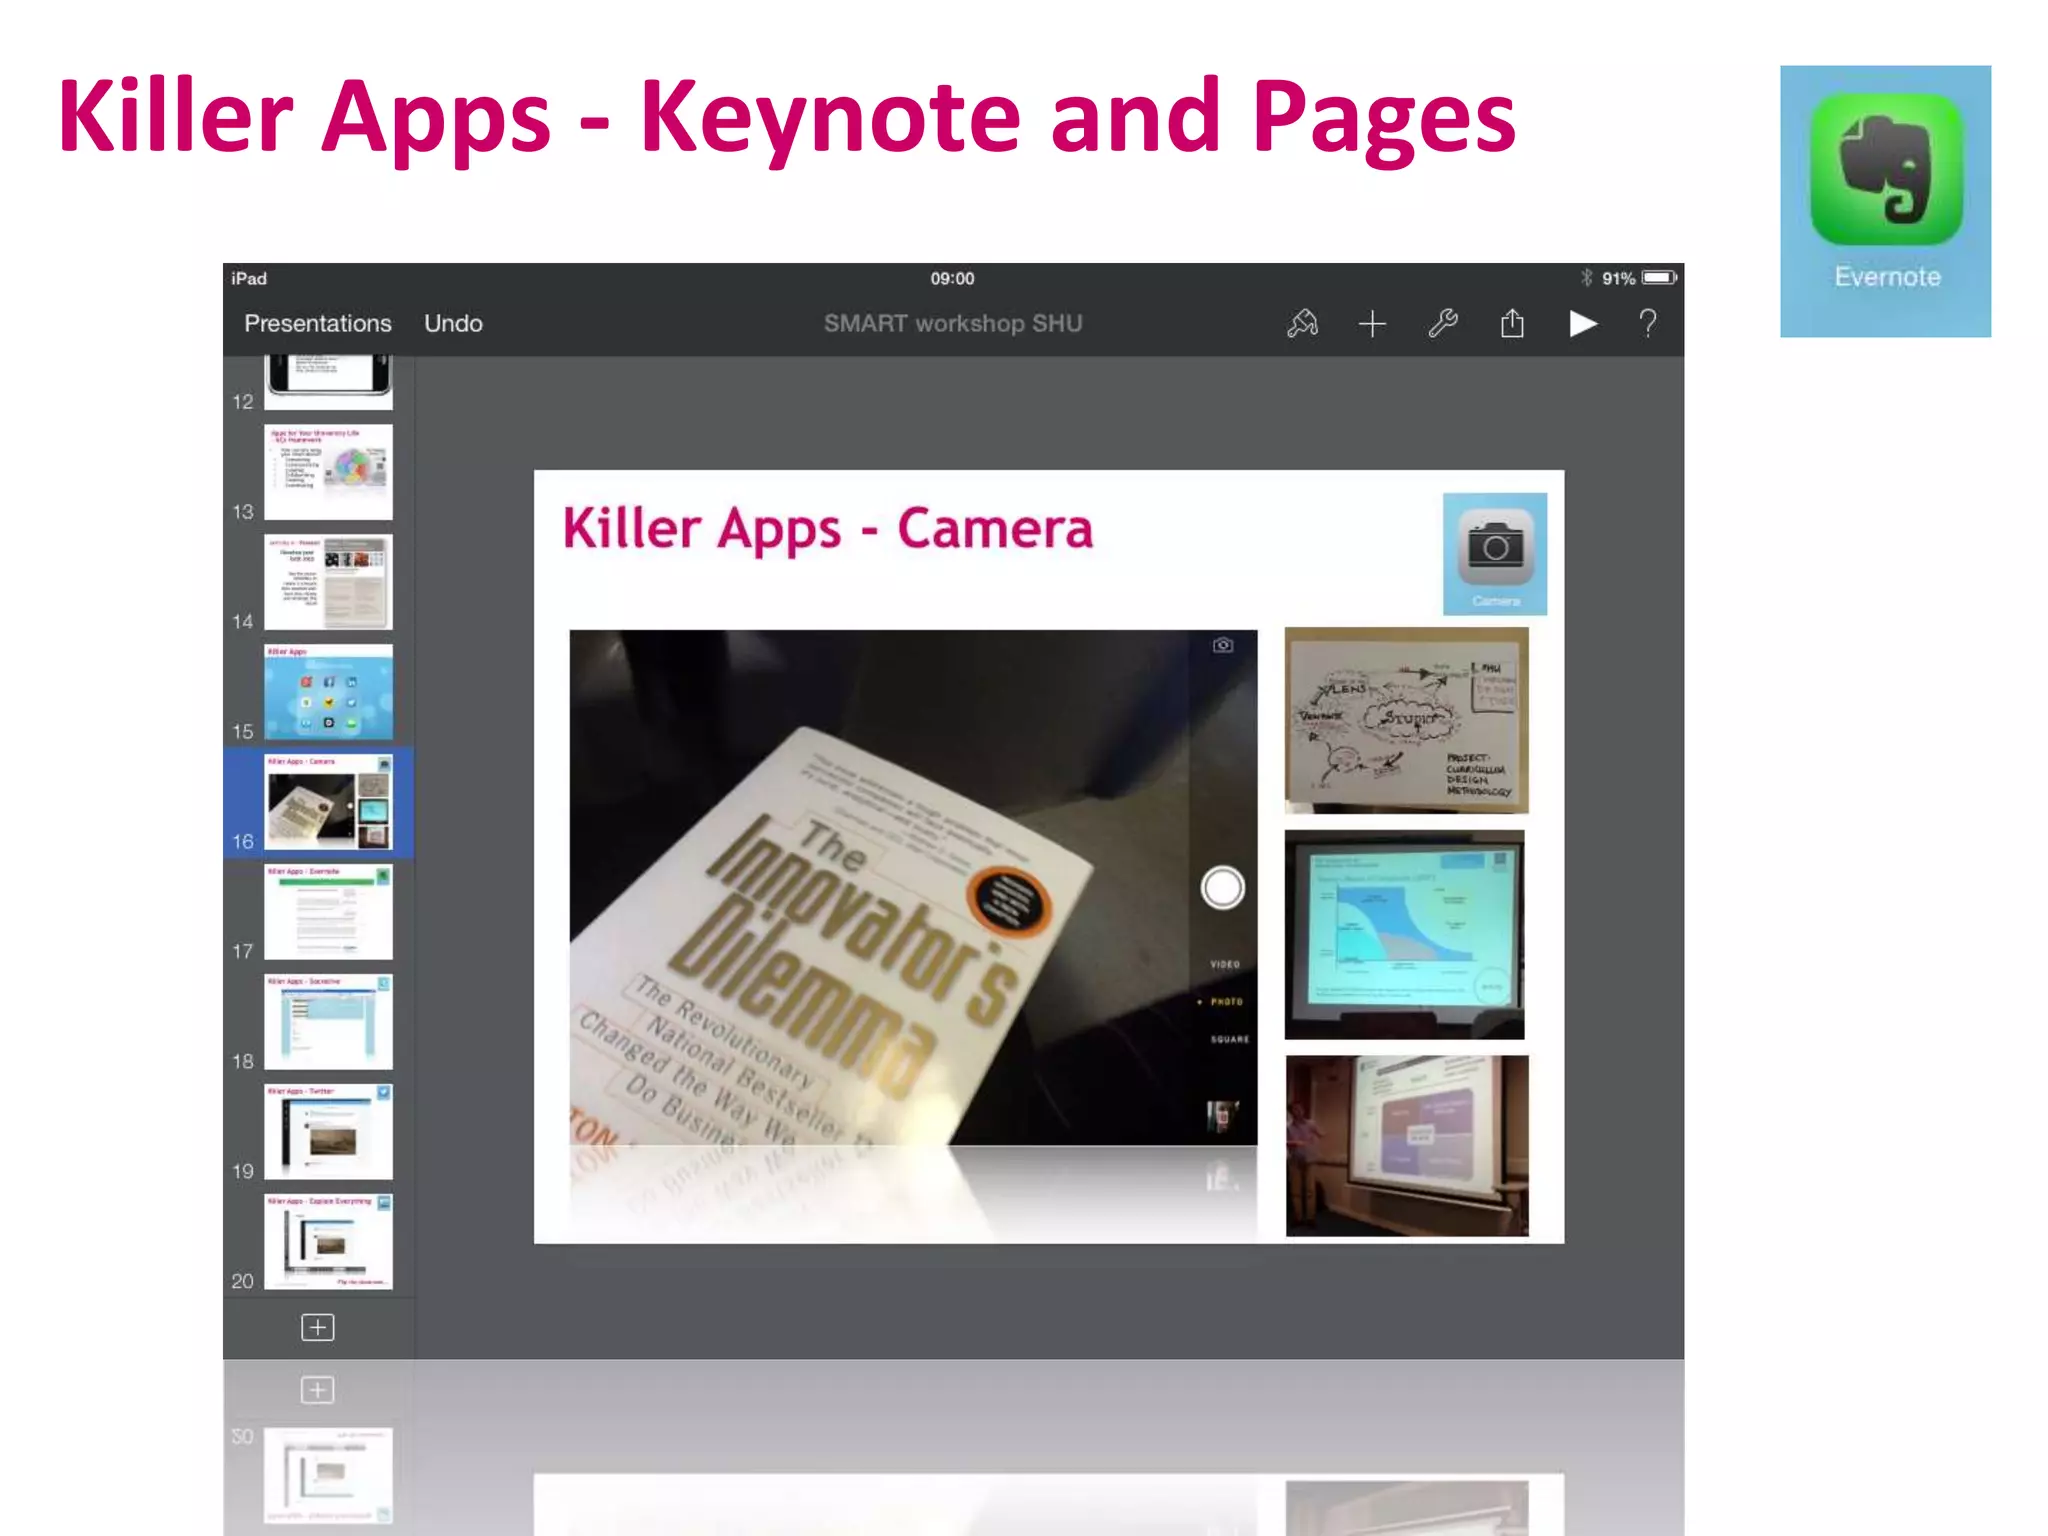Click the 09:00 clock in status bar
2048x1536 pixels.
pos(952,278)
